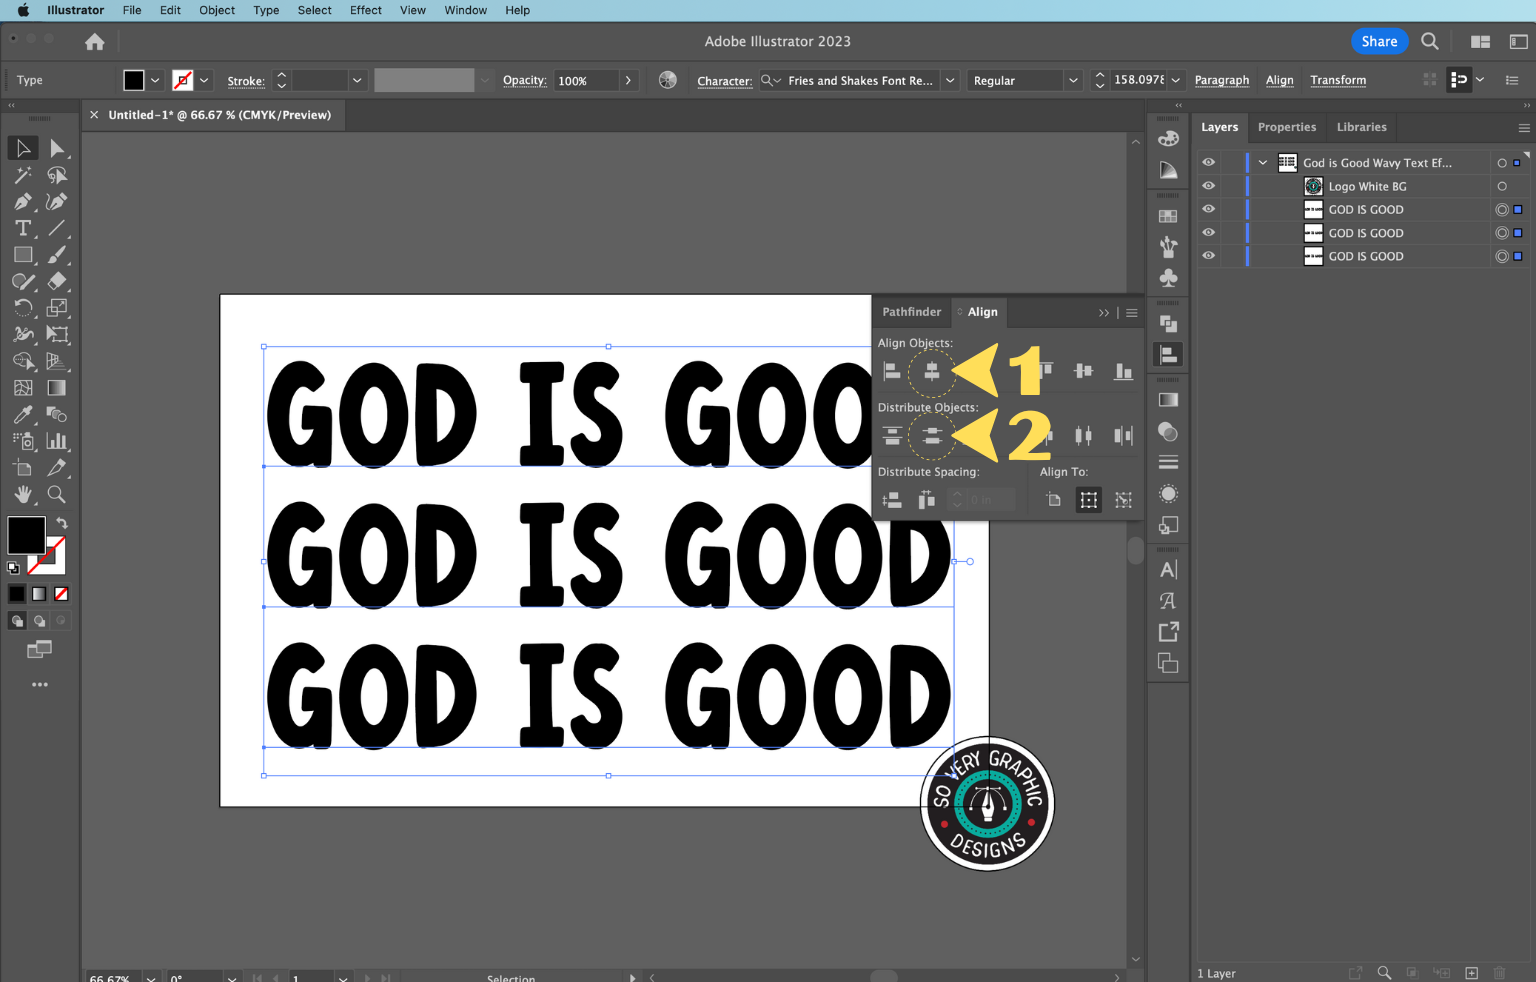1536x982 pixels.
Task: Pick the Paintbrush tool
Action: point(57,255)
